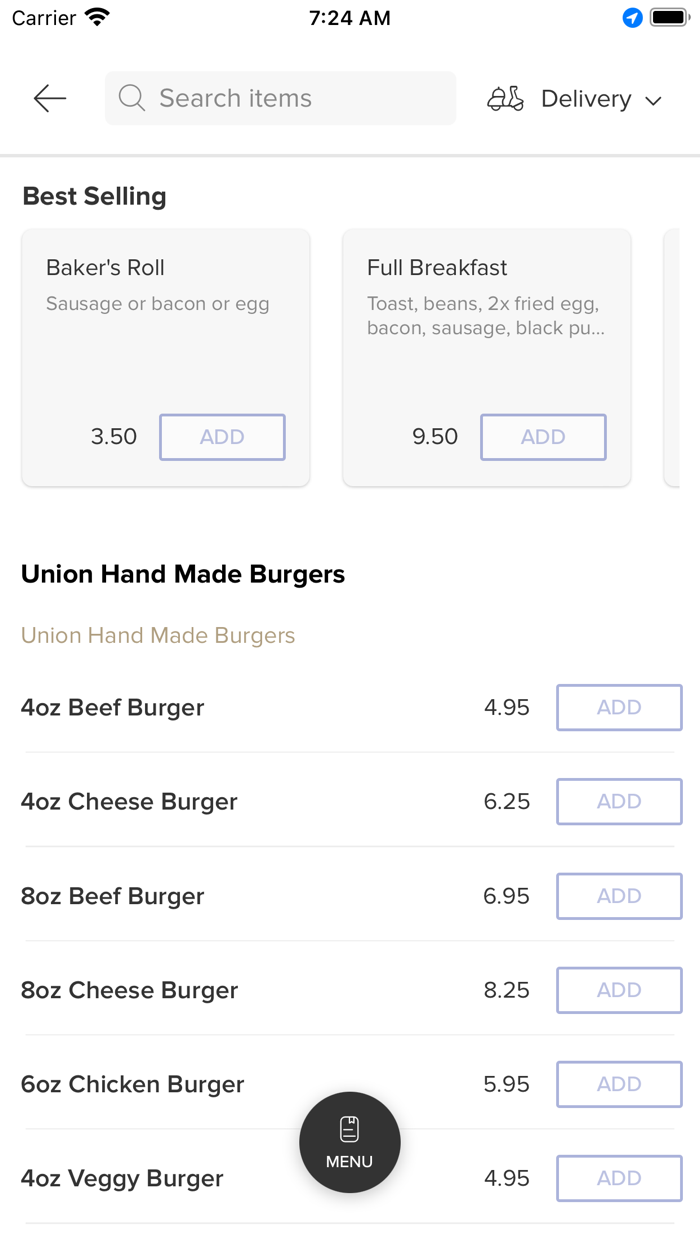The image size is (700, 1244).
Task: Tap the battery indicator icon
Action: point(669,18)
